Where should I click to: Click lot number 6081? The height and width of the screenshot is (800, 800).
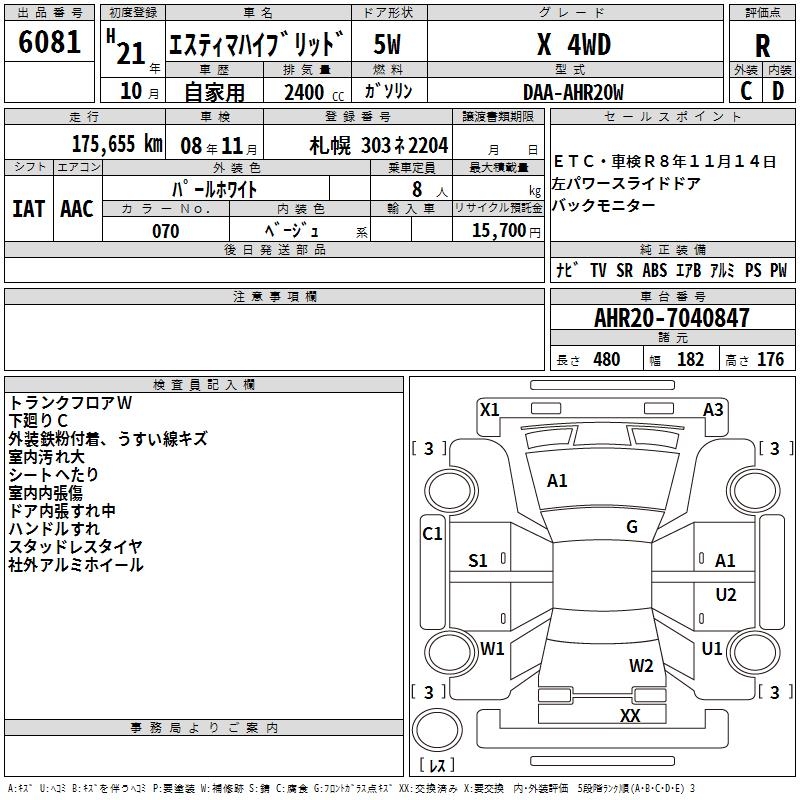pos(49,41)
